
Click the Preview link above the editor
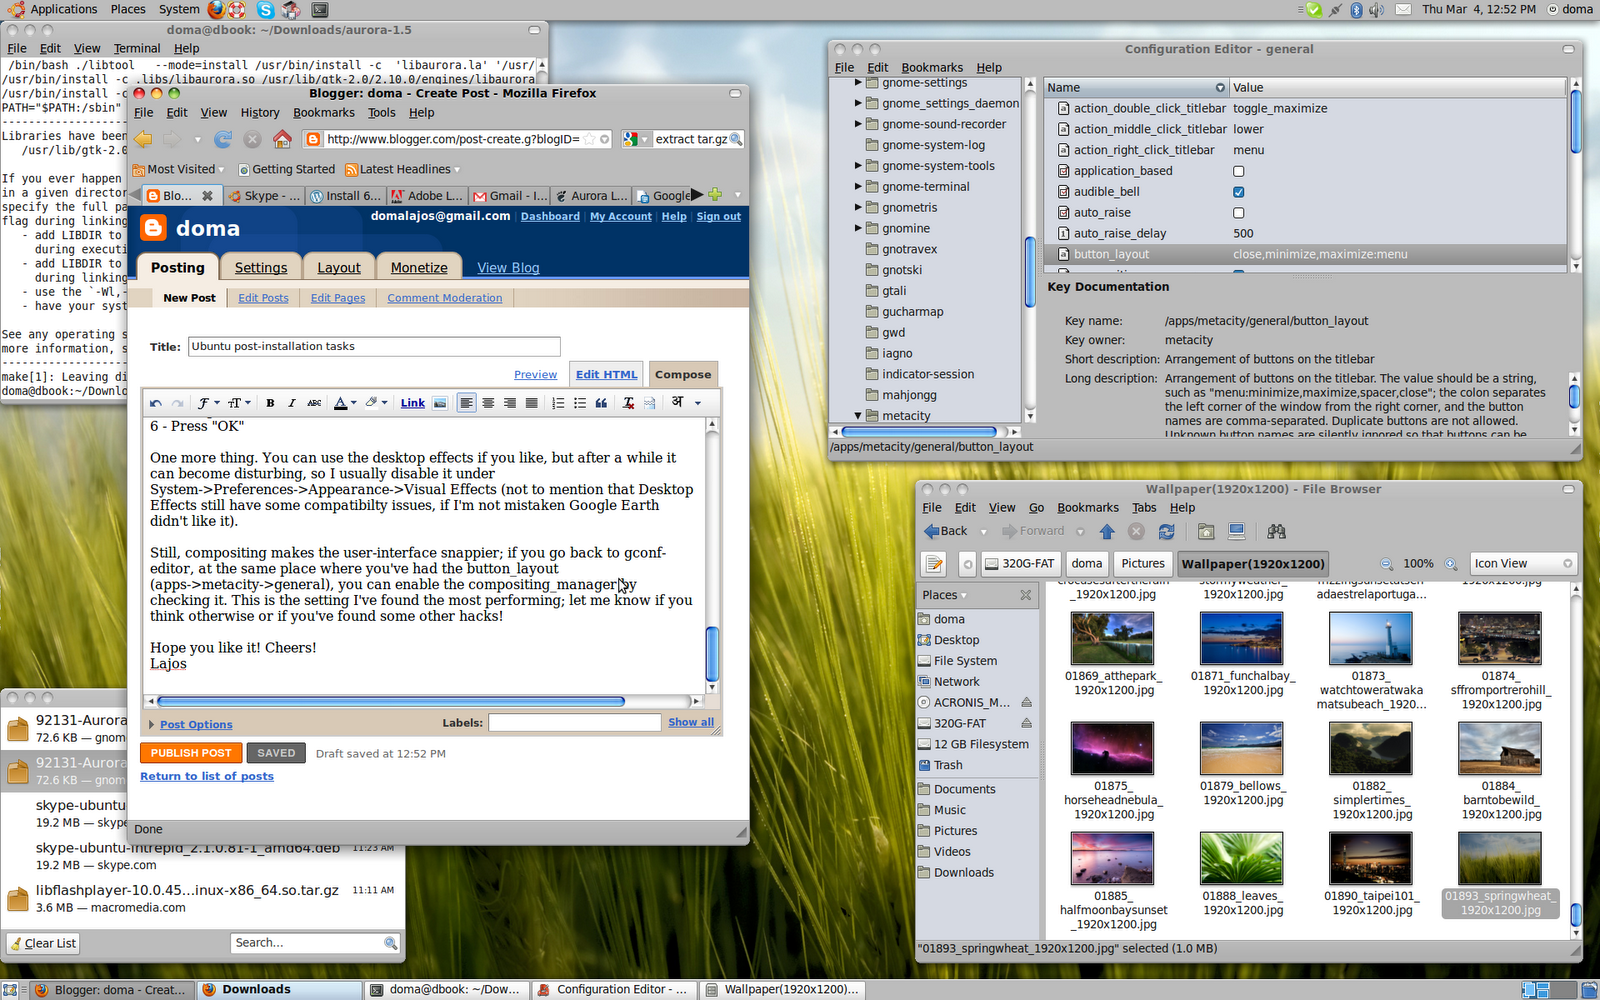click(536, 375)
